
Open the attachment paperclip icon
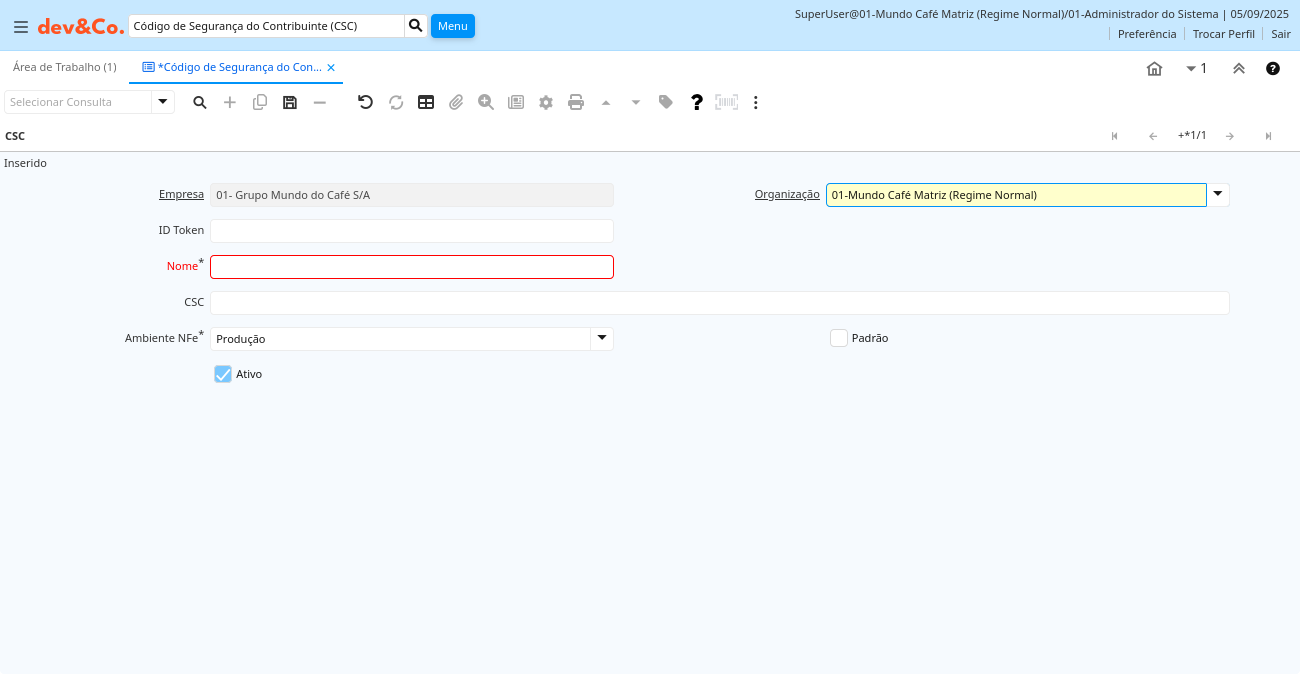[456, 102]
